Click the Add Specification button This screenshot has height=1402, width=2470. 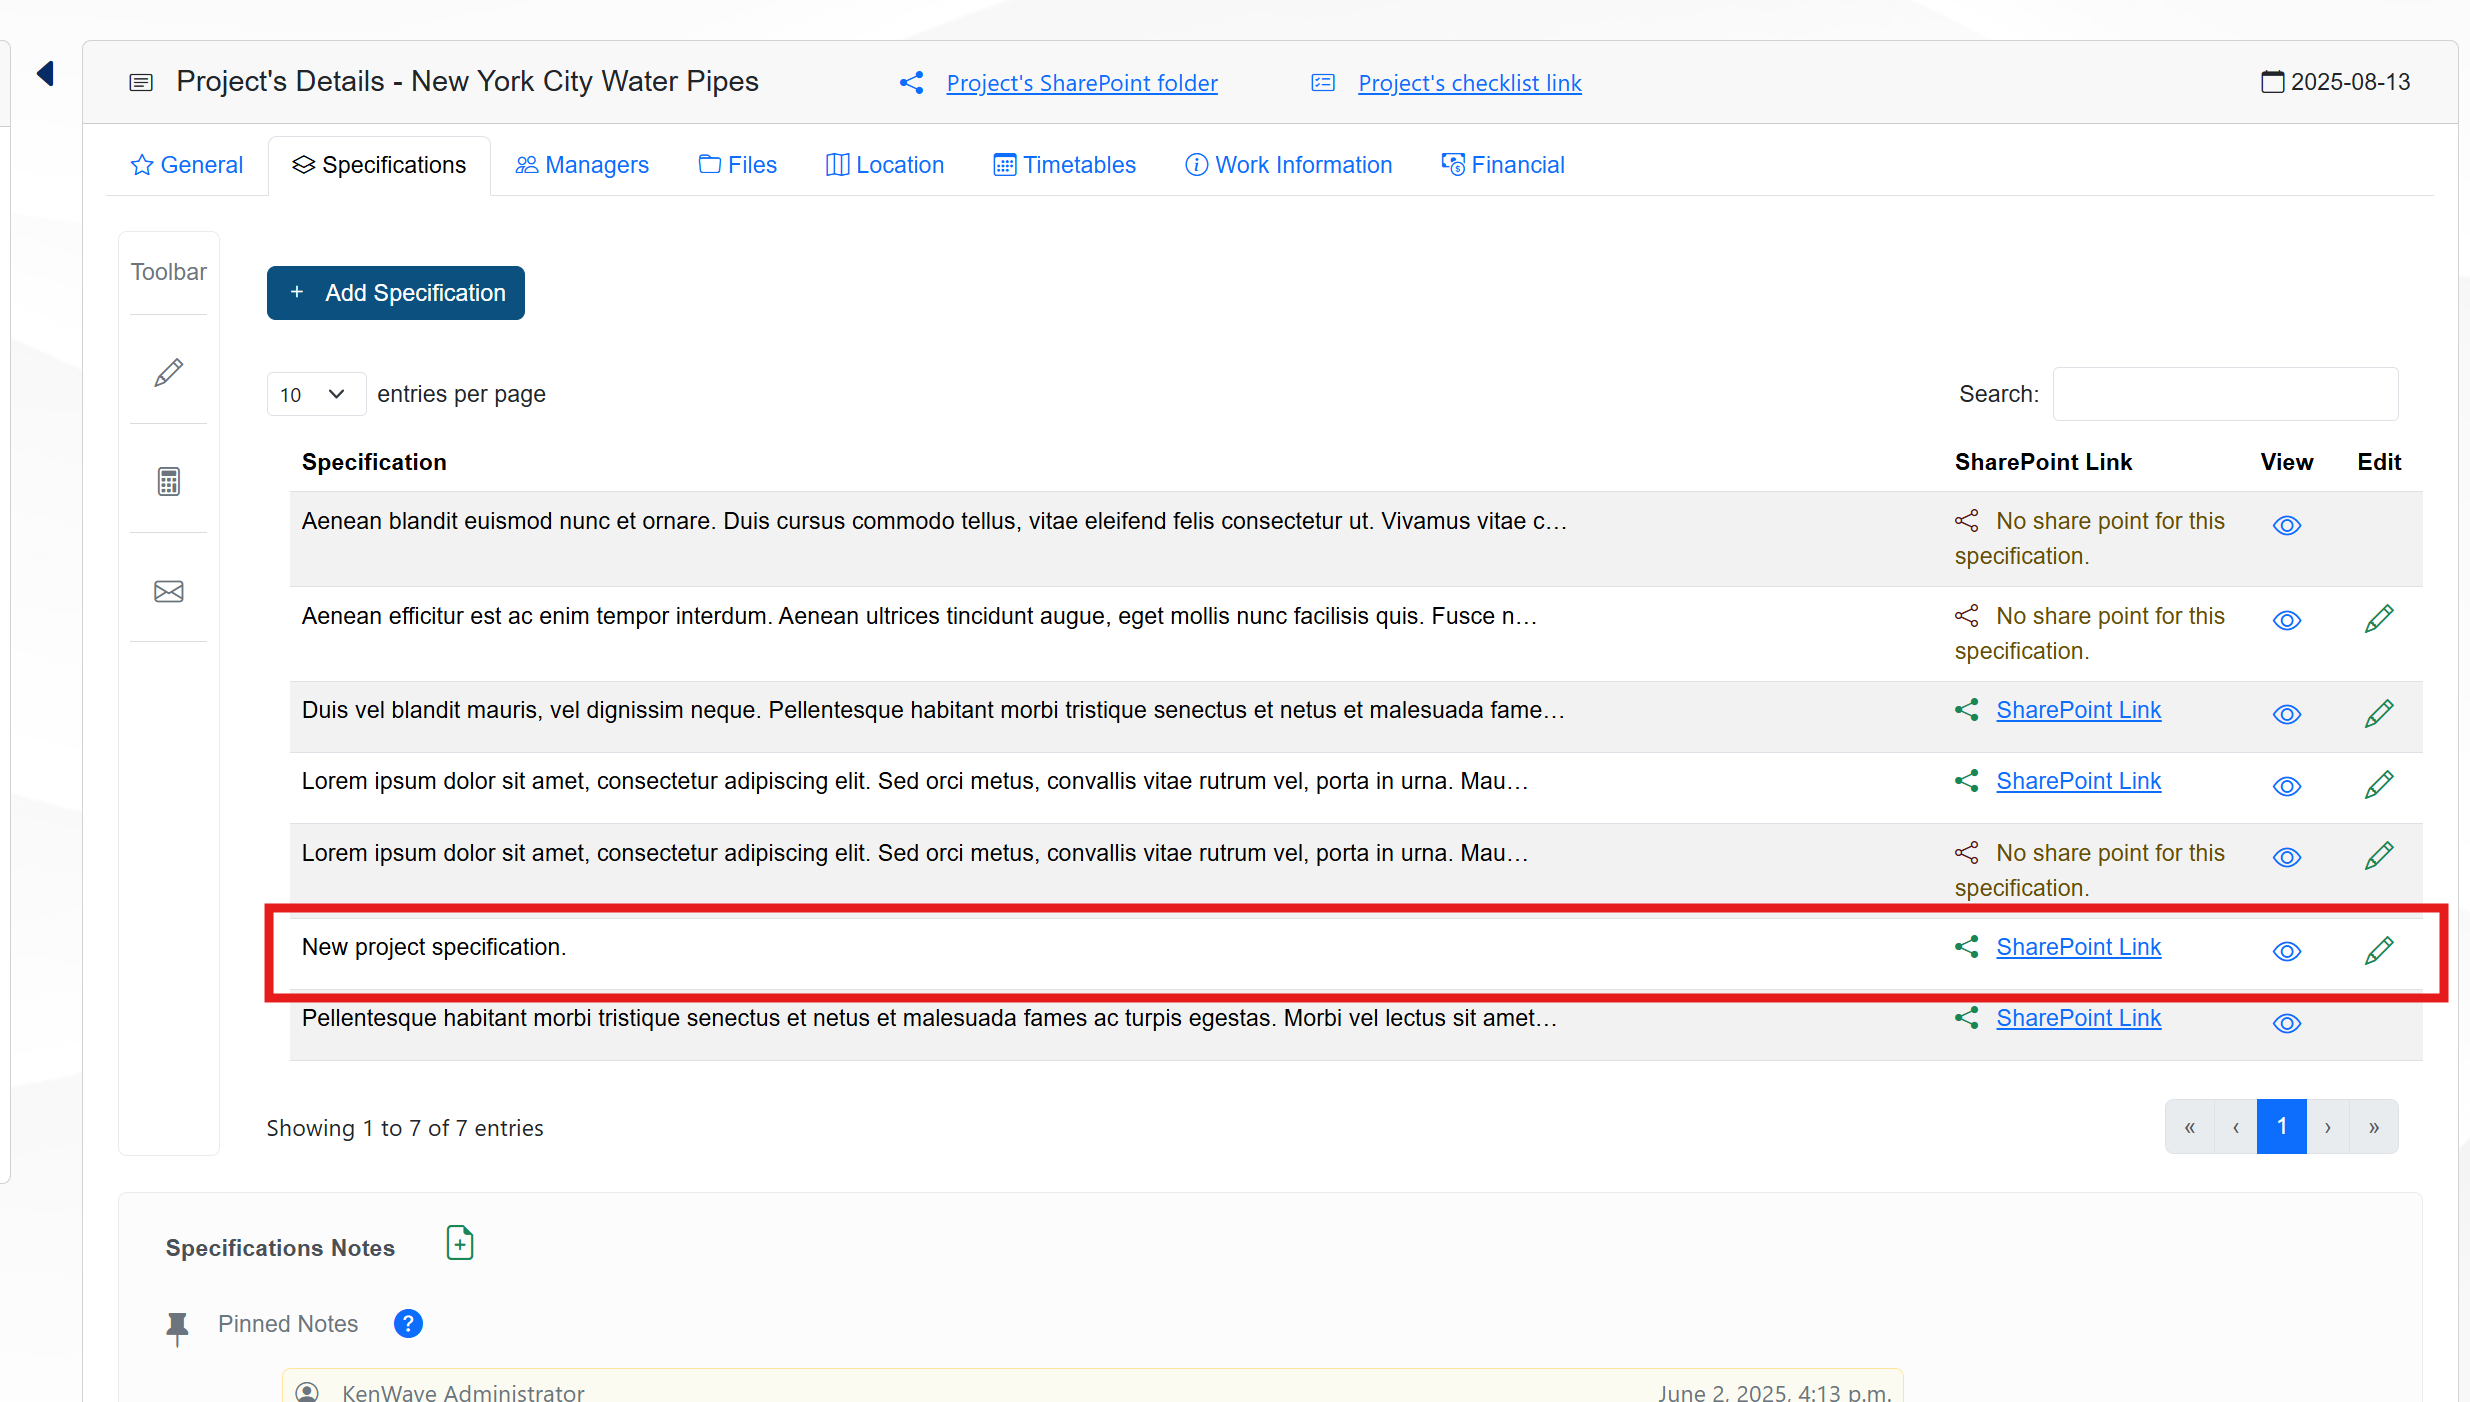click(395, 293)
